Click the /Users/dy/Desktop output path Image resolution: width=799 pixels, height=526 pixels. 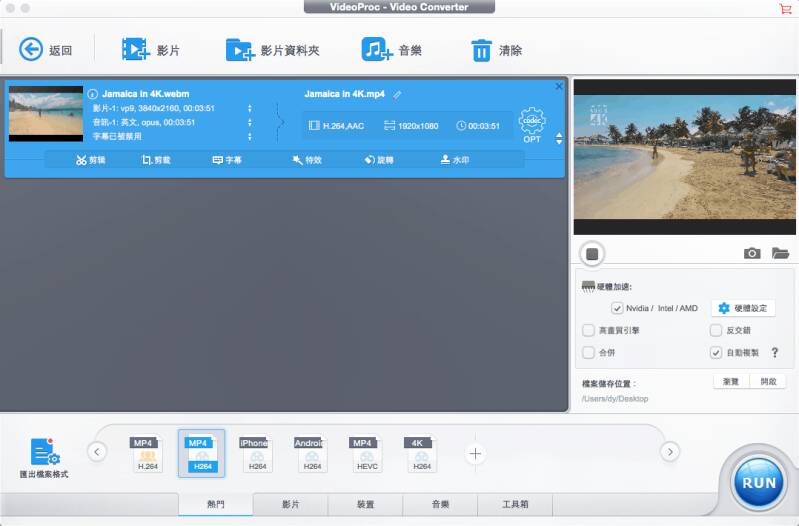click(x=615, y=399)
